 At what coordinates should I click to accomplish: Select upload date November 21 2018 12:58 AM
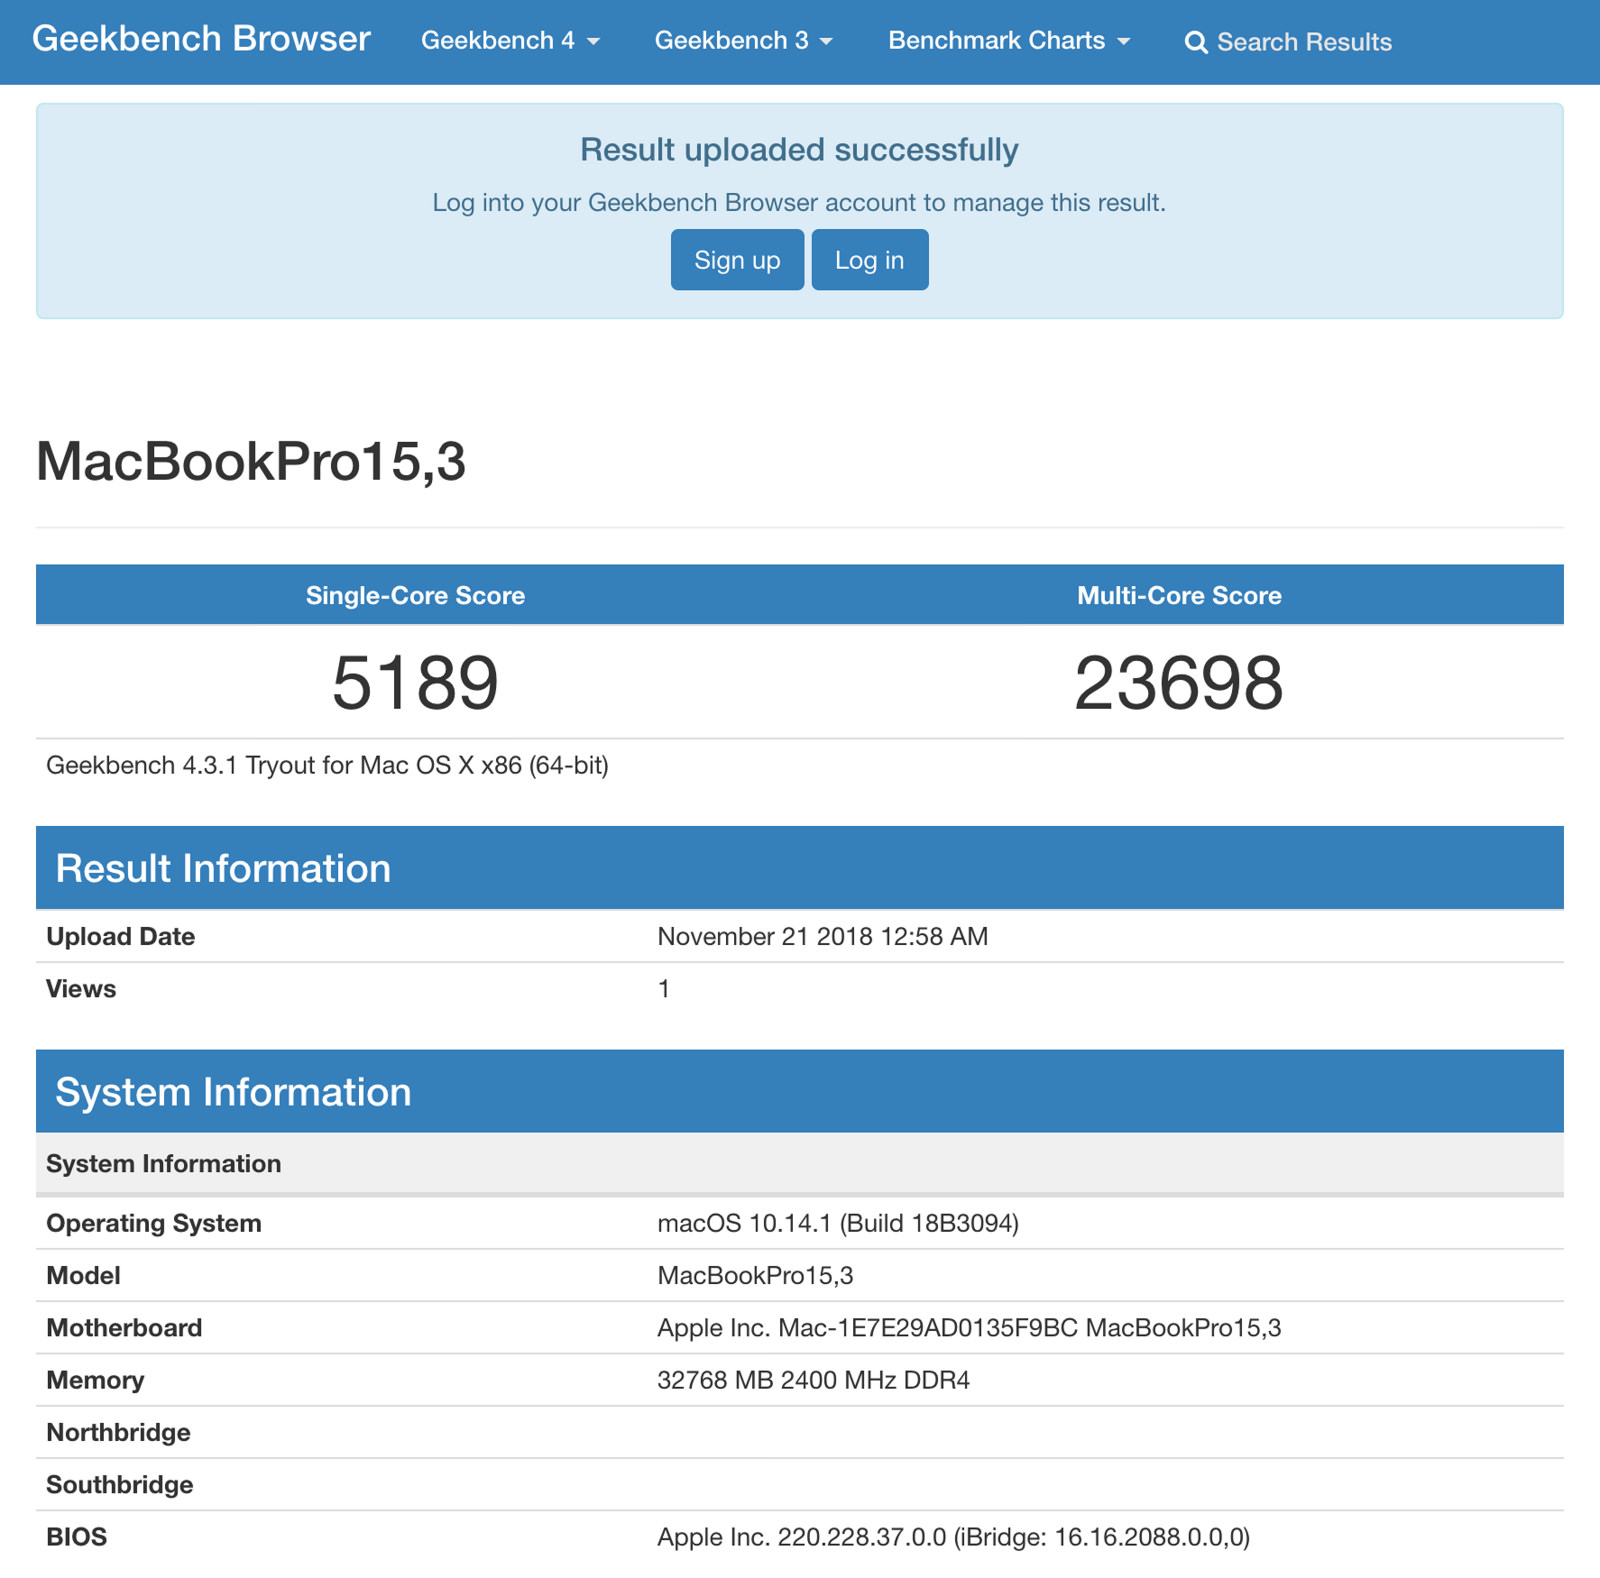click(823, 937)
